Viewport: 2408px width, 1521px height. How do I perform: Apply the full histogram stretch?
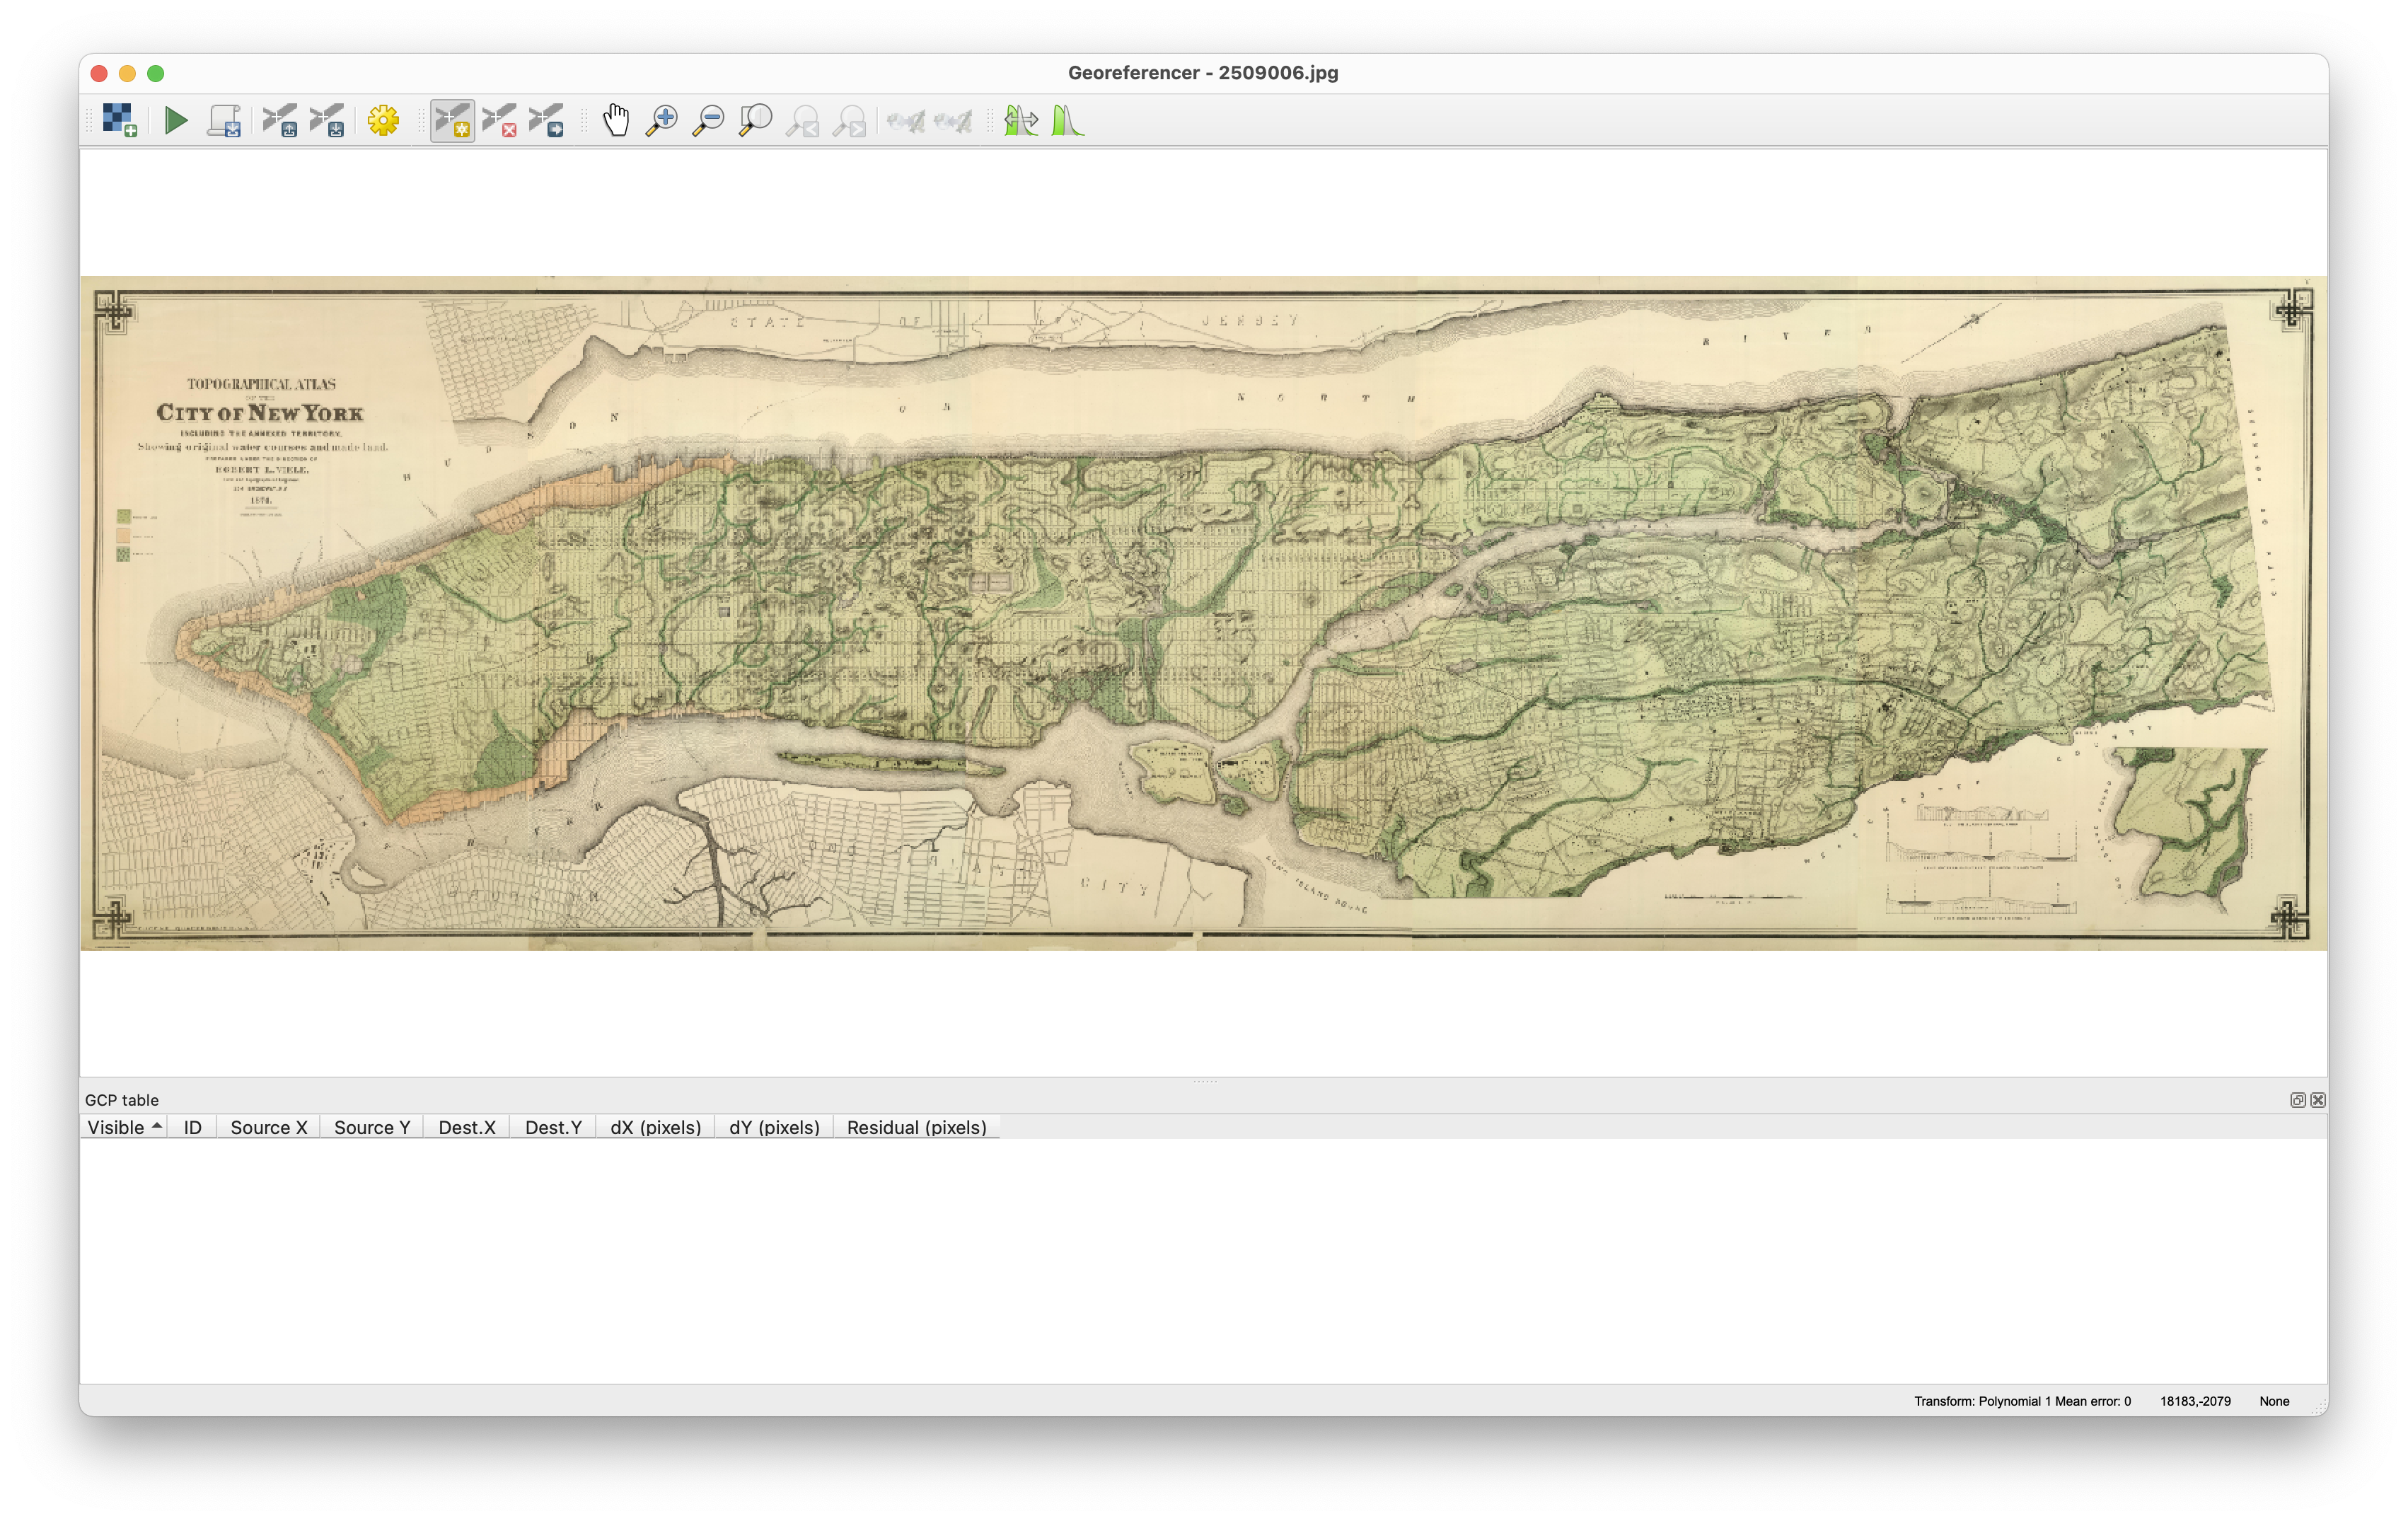1021,120
